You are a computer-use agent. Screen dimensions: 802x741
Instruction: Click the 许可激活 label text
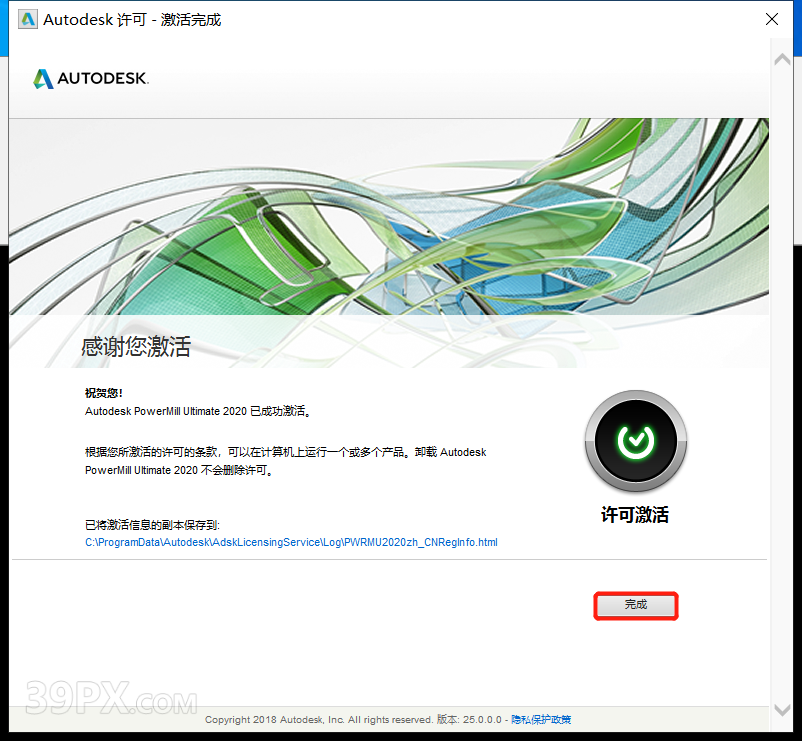click(635, 514)
